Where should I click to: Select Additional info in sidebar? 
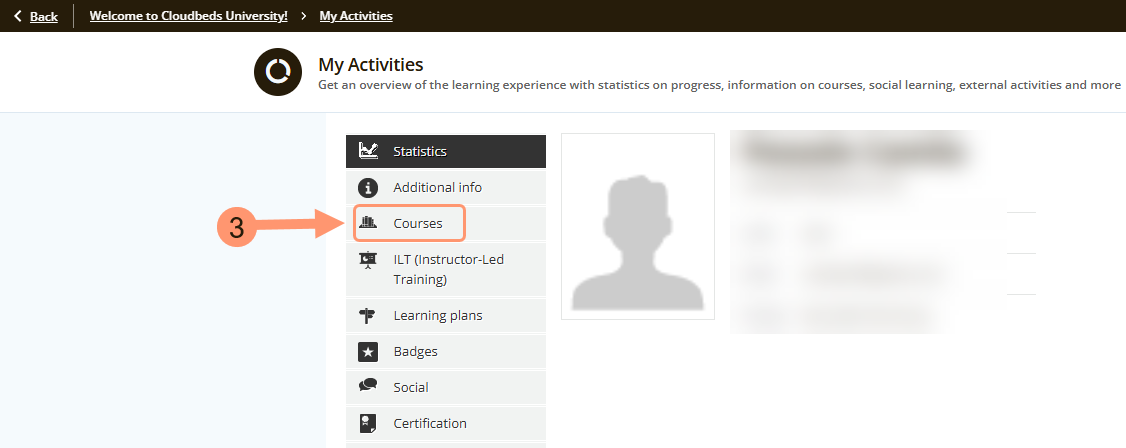(x=437, y=187)
